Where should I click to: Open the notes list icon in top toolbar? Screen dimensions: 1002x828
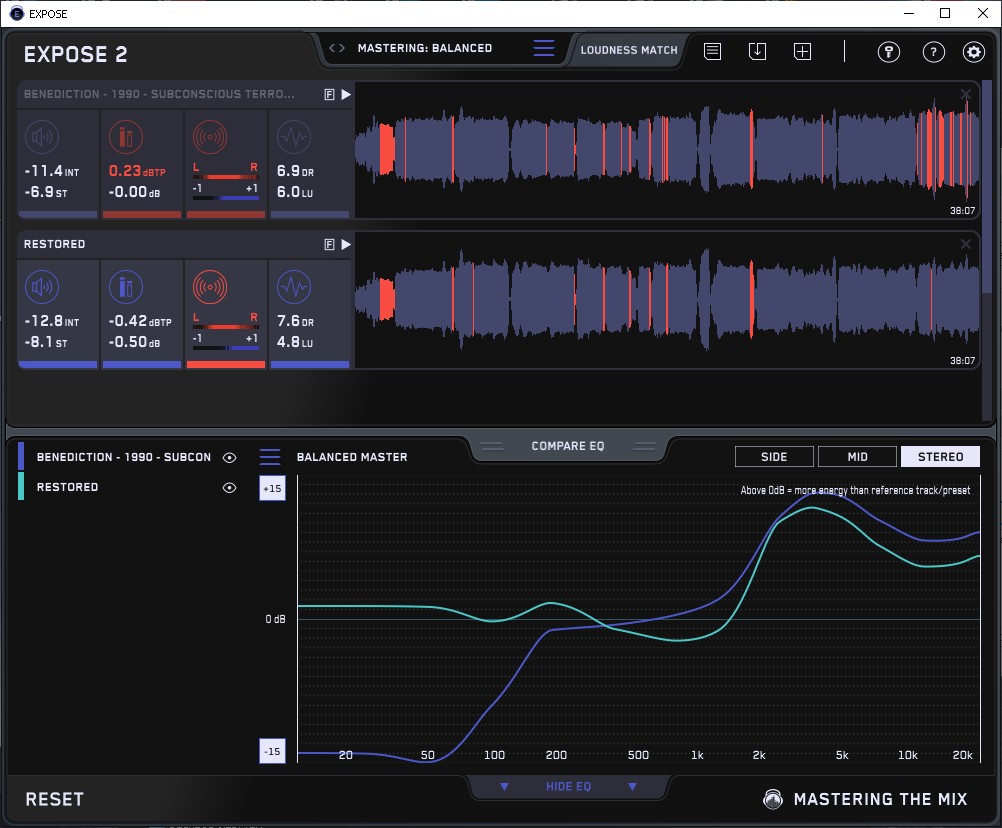point(712,51)
